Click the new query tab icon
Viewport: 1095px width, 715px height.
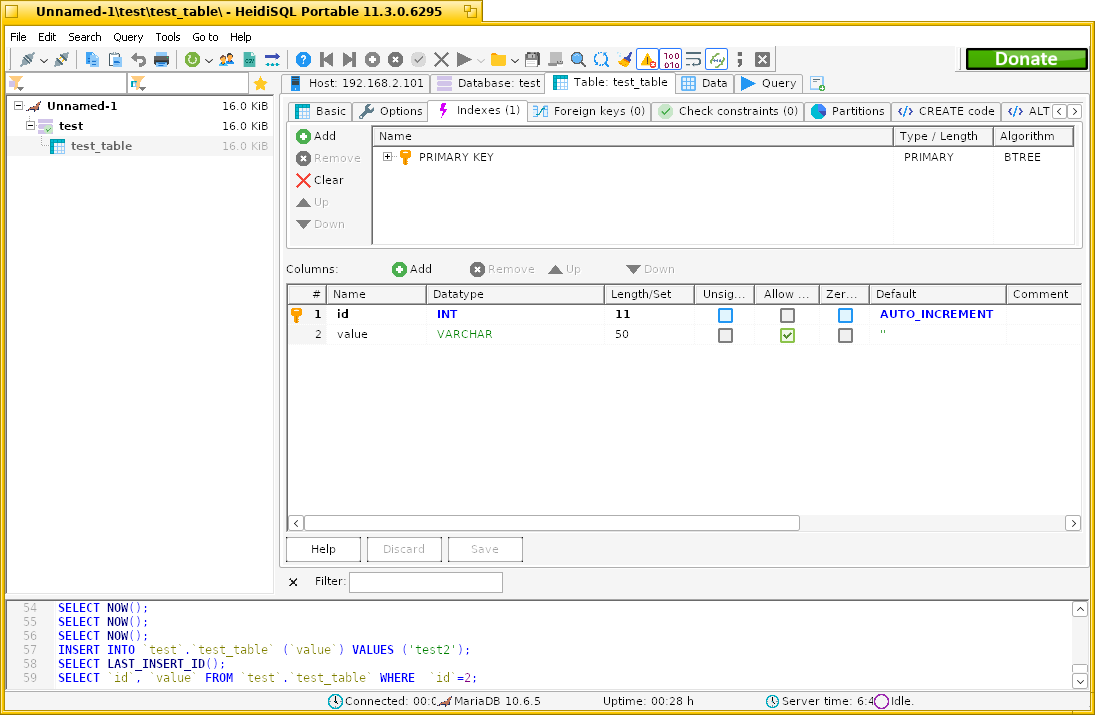pyautogui.click(x=818, y=84)
